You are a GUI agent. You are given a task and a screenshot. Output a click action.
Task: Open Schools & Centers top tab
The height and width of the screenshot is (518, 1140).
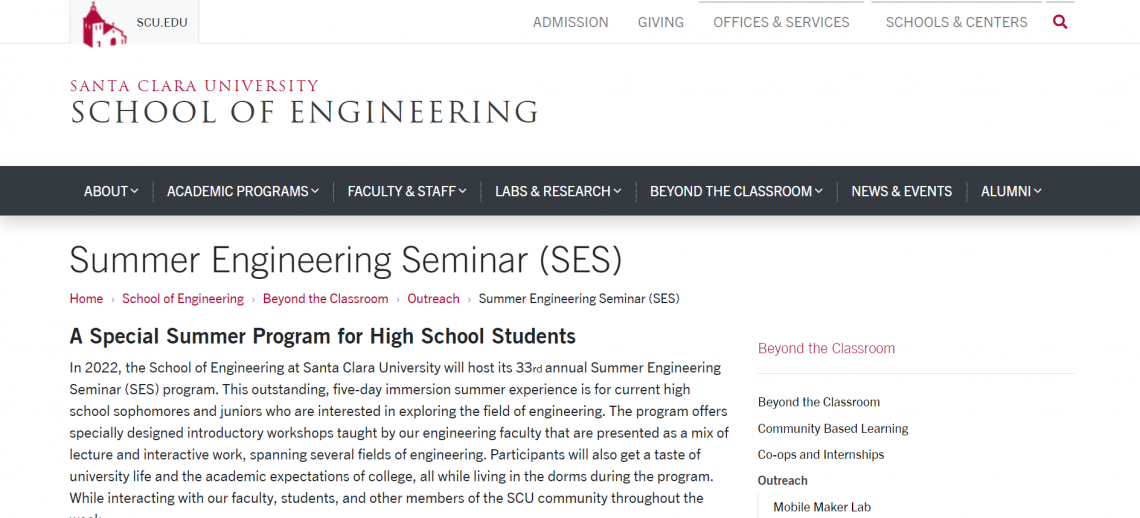[x=957, y=23]
